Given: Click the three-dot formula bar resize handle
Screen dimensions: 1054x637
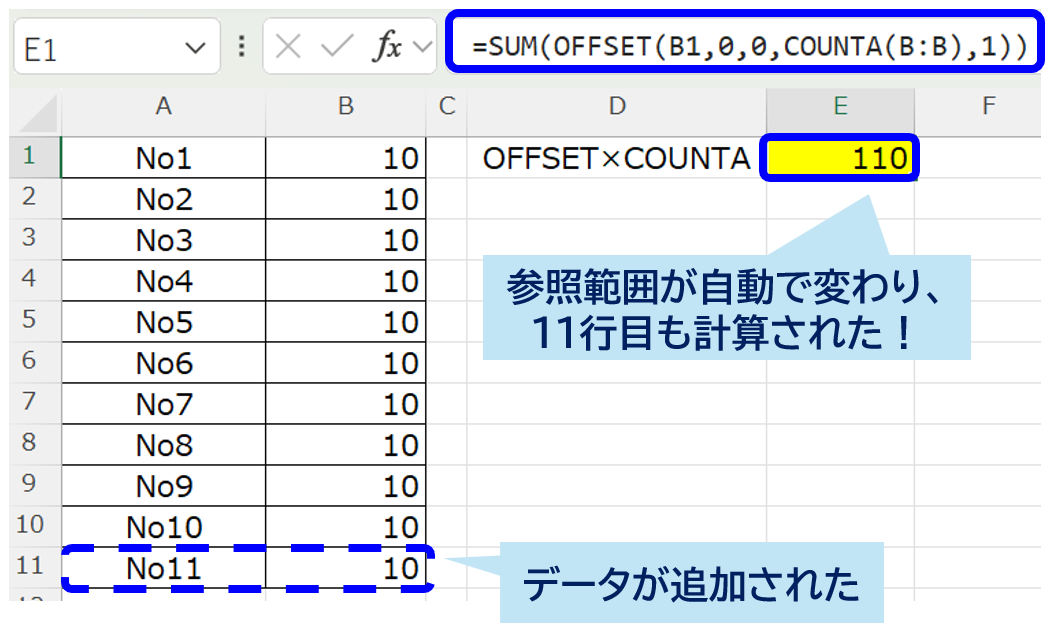Looking at the screenshot, I should click(x=241, y=48).
